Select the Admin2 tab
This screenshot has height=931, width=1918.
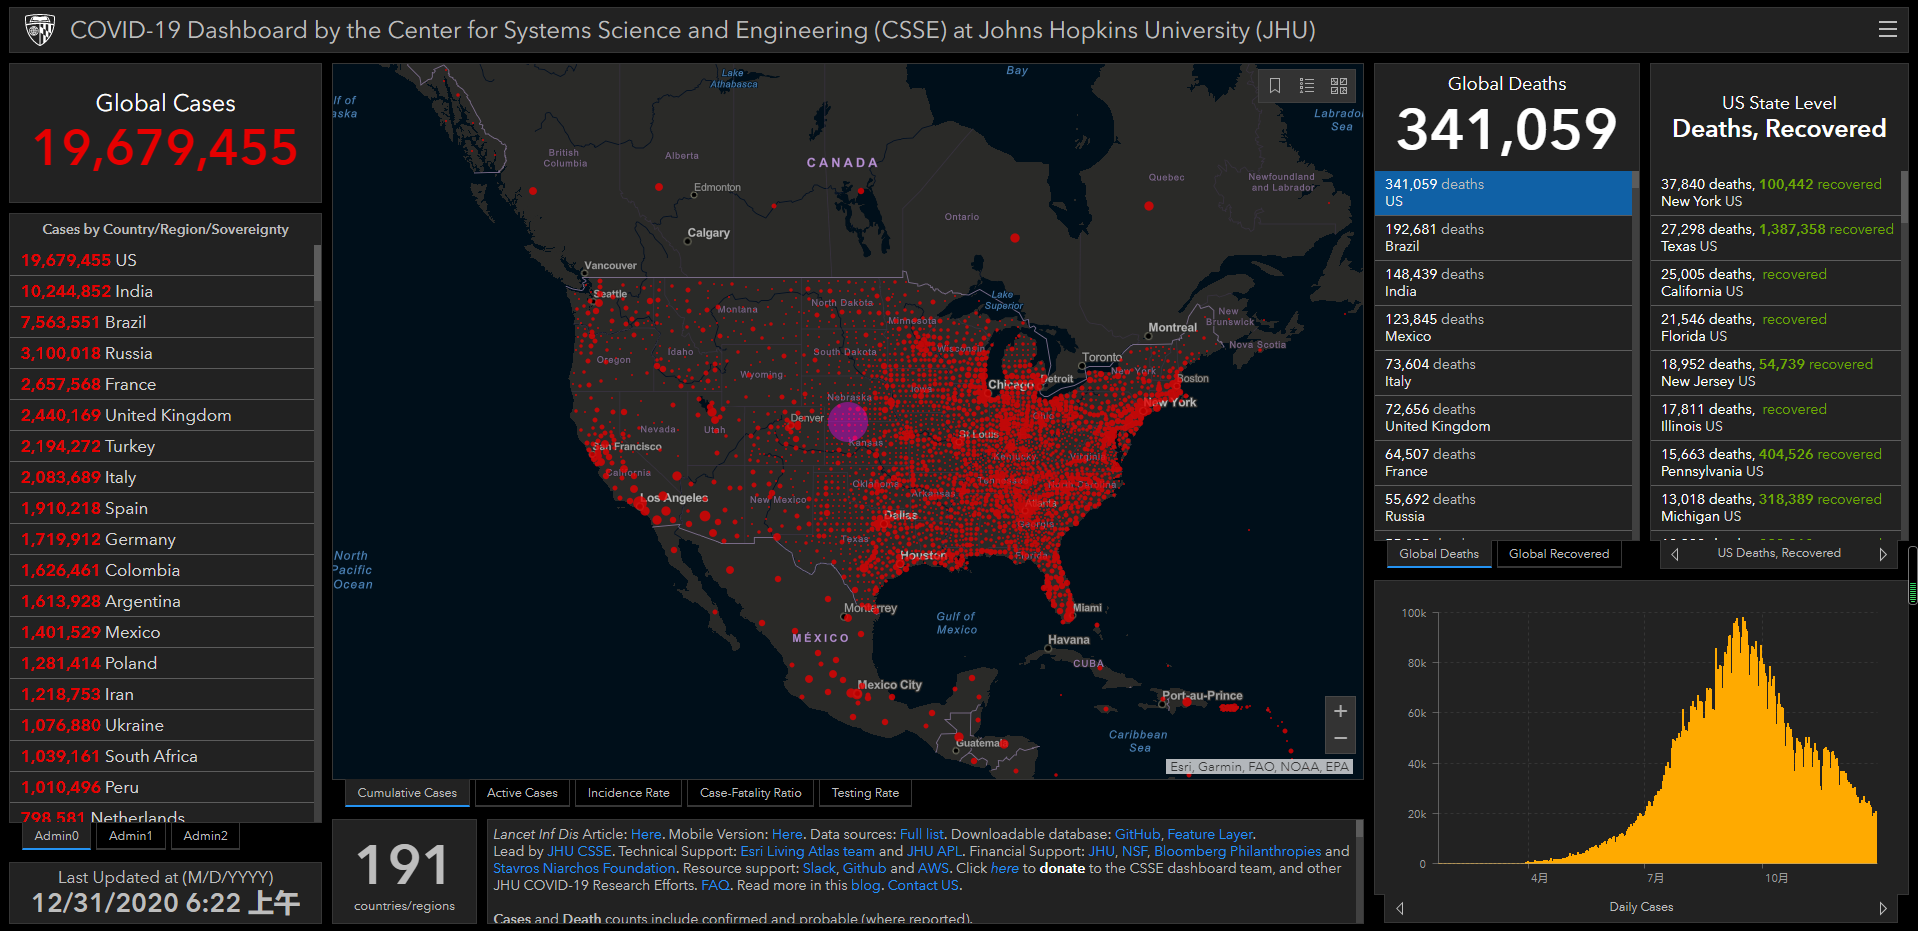pos(206,836)
